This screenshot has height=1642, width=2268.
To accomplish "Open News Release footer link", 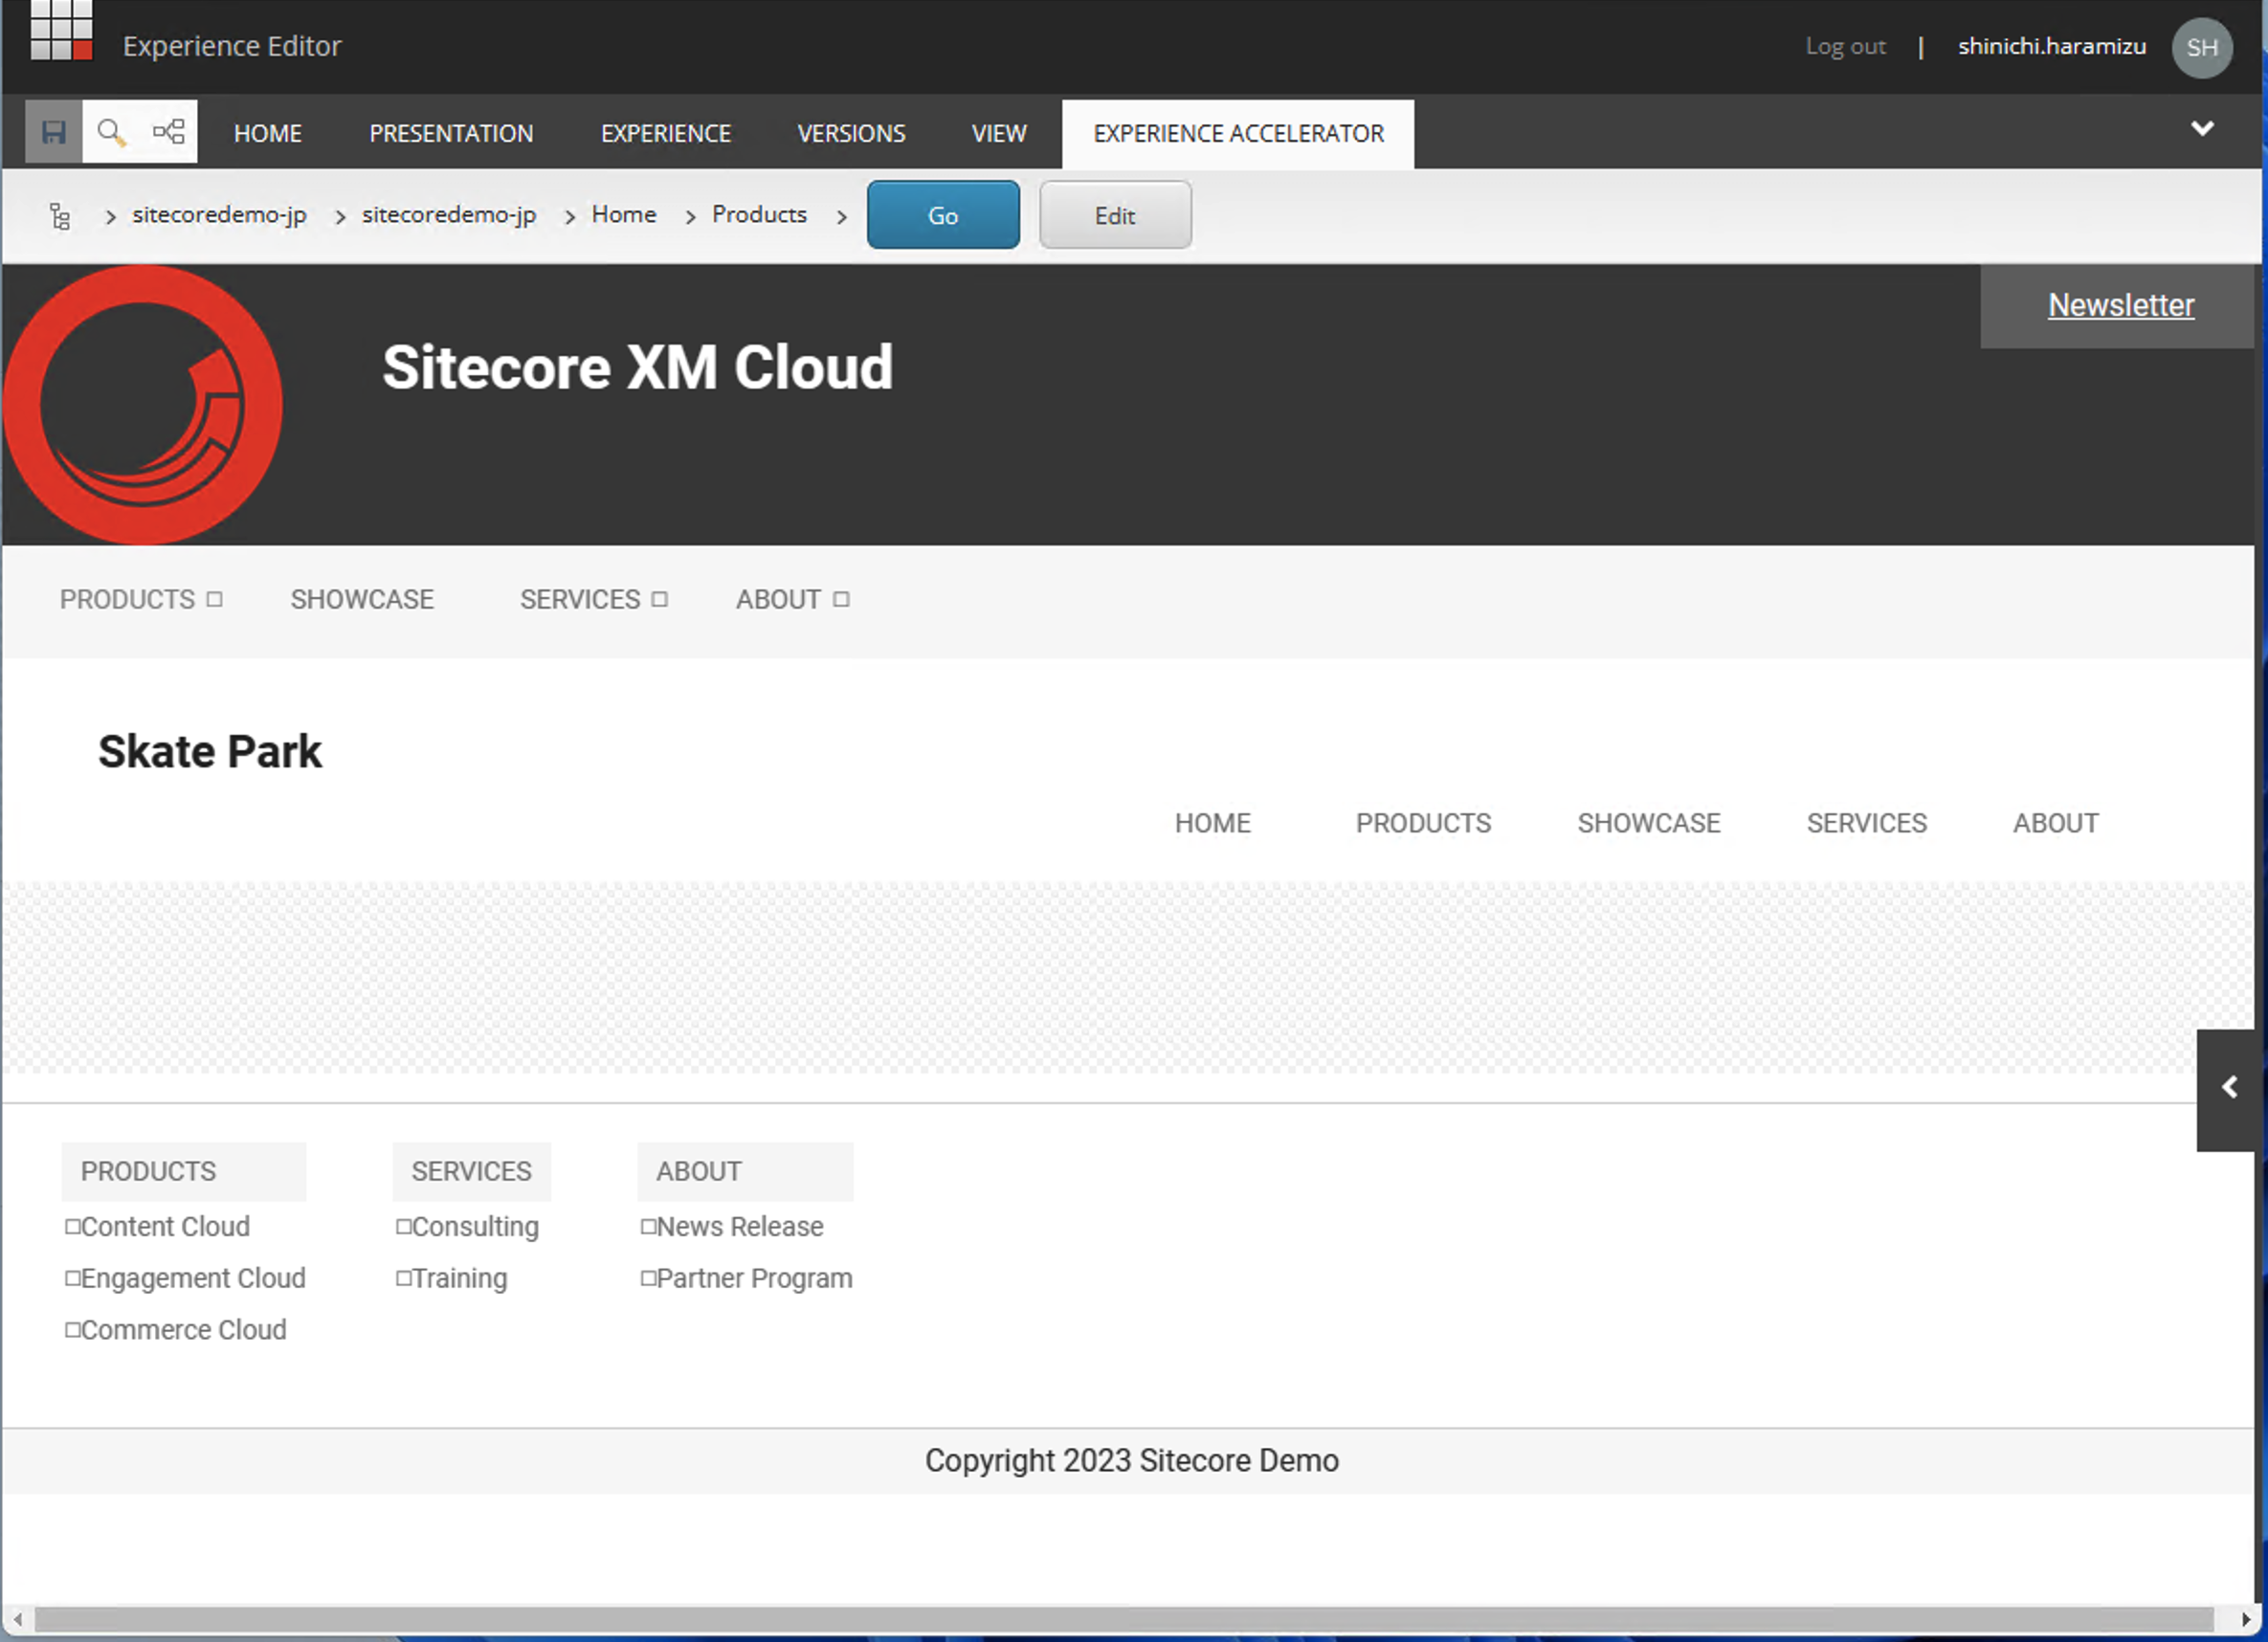I will point(739,1227).
